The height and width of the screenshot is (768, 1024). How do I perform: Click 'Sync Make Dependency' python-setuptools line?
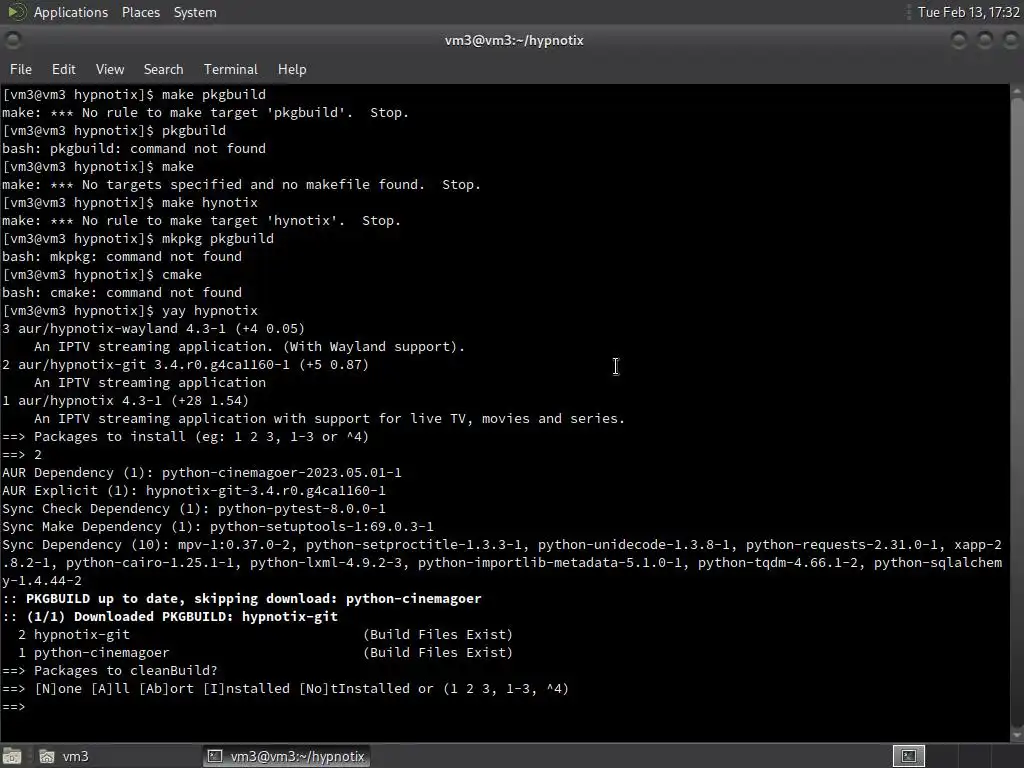[217, 526]
